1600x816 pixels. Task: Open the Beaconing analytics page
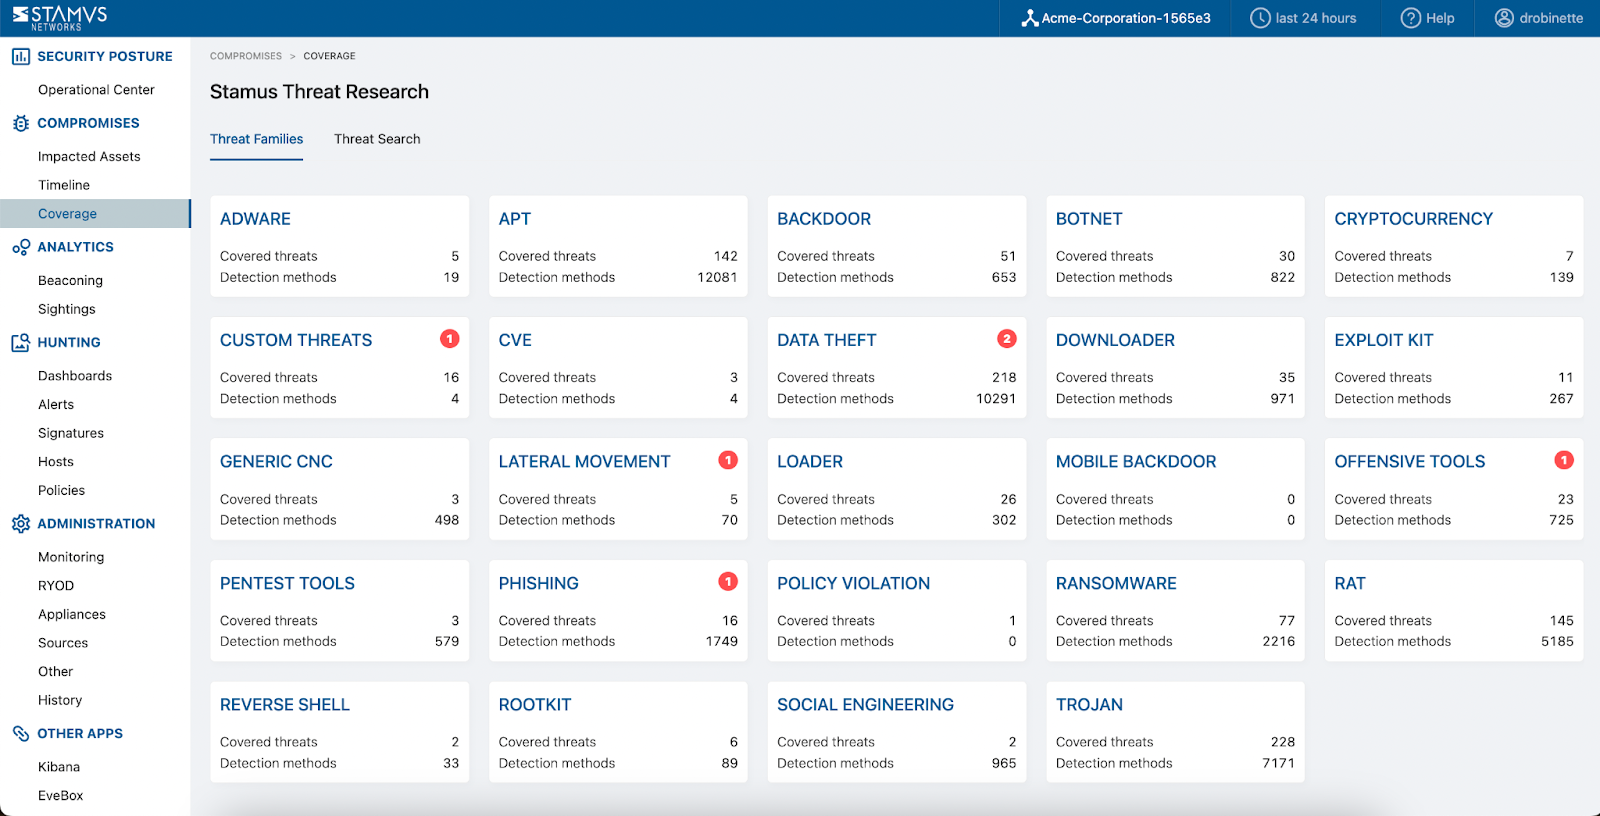pos(70,281)
